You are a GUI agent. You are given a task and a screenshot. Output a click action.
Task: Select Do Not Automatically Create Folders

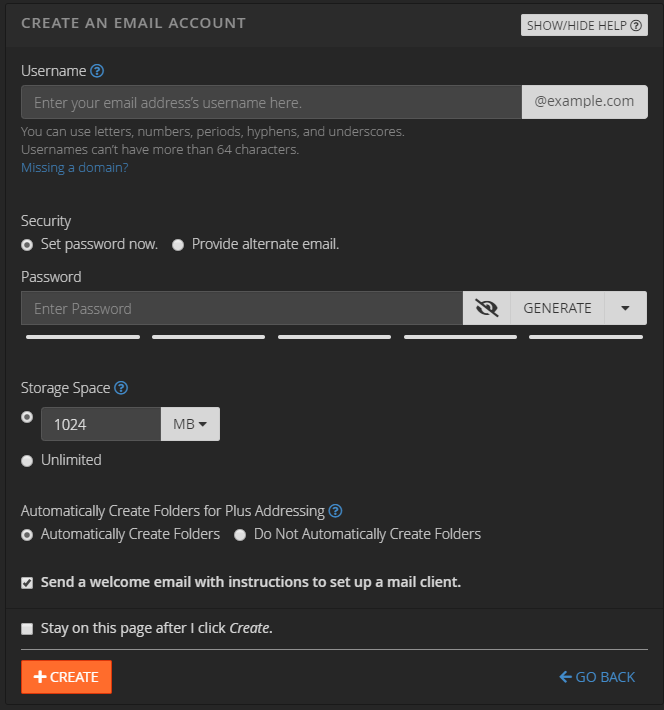[x=240, y=535]
